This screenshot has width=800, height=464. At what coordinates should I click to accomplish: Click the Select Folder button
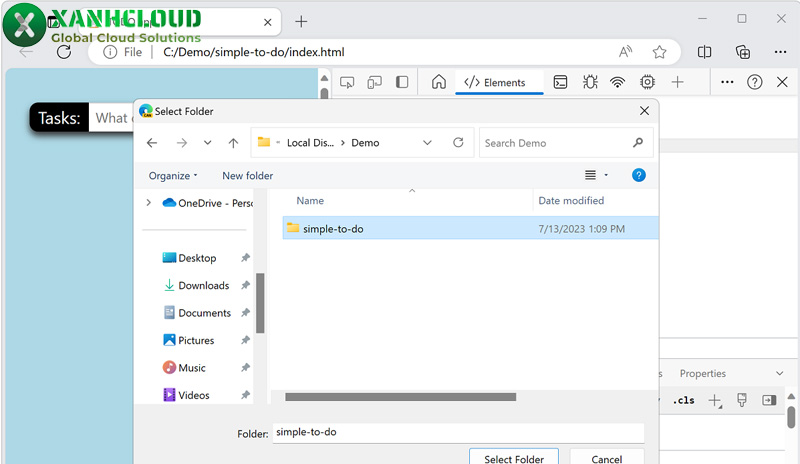point(514,459)
